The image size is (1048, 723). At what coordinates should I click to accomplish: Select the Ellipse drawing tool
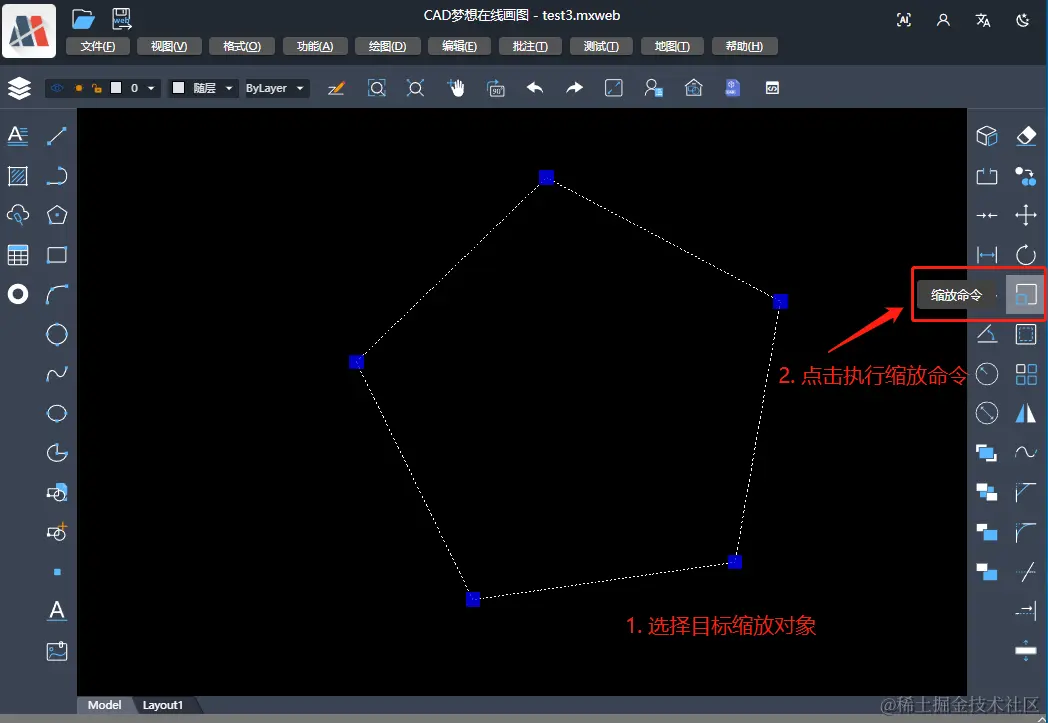[x=57, y=413]
